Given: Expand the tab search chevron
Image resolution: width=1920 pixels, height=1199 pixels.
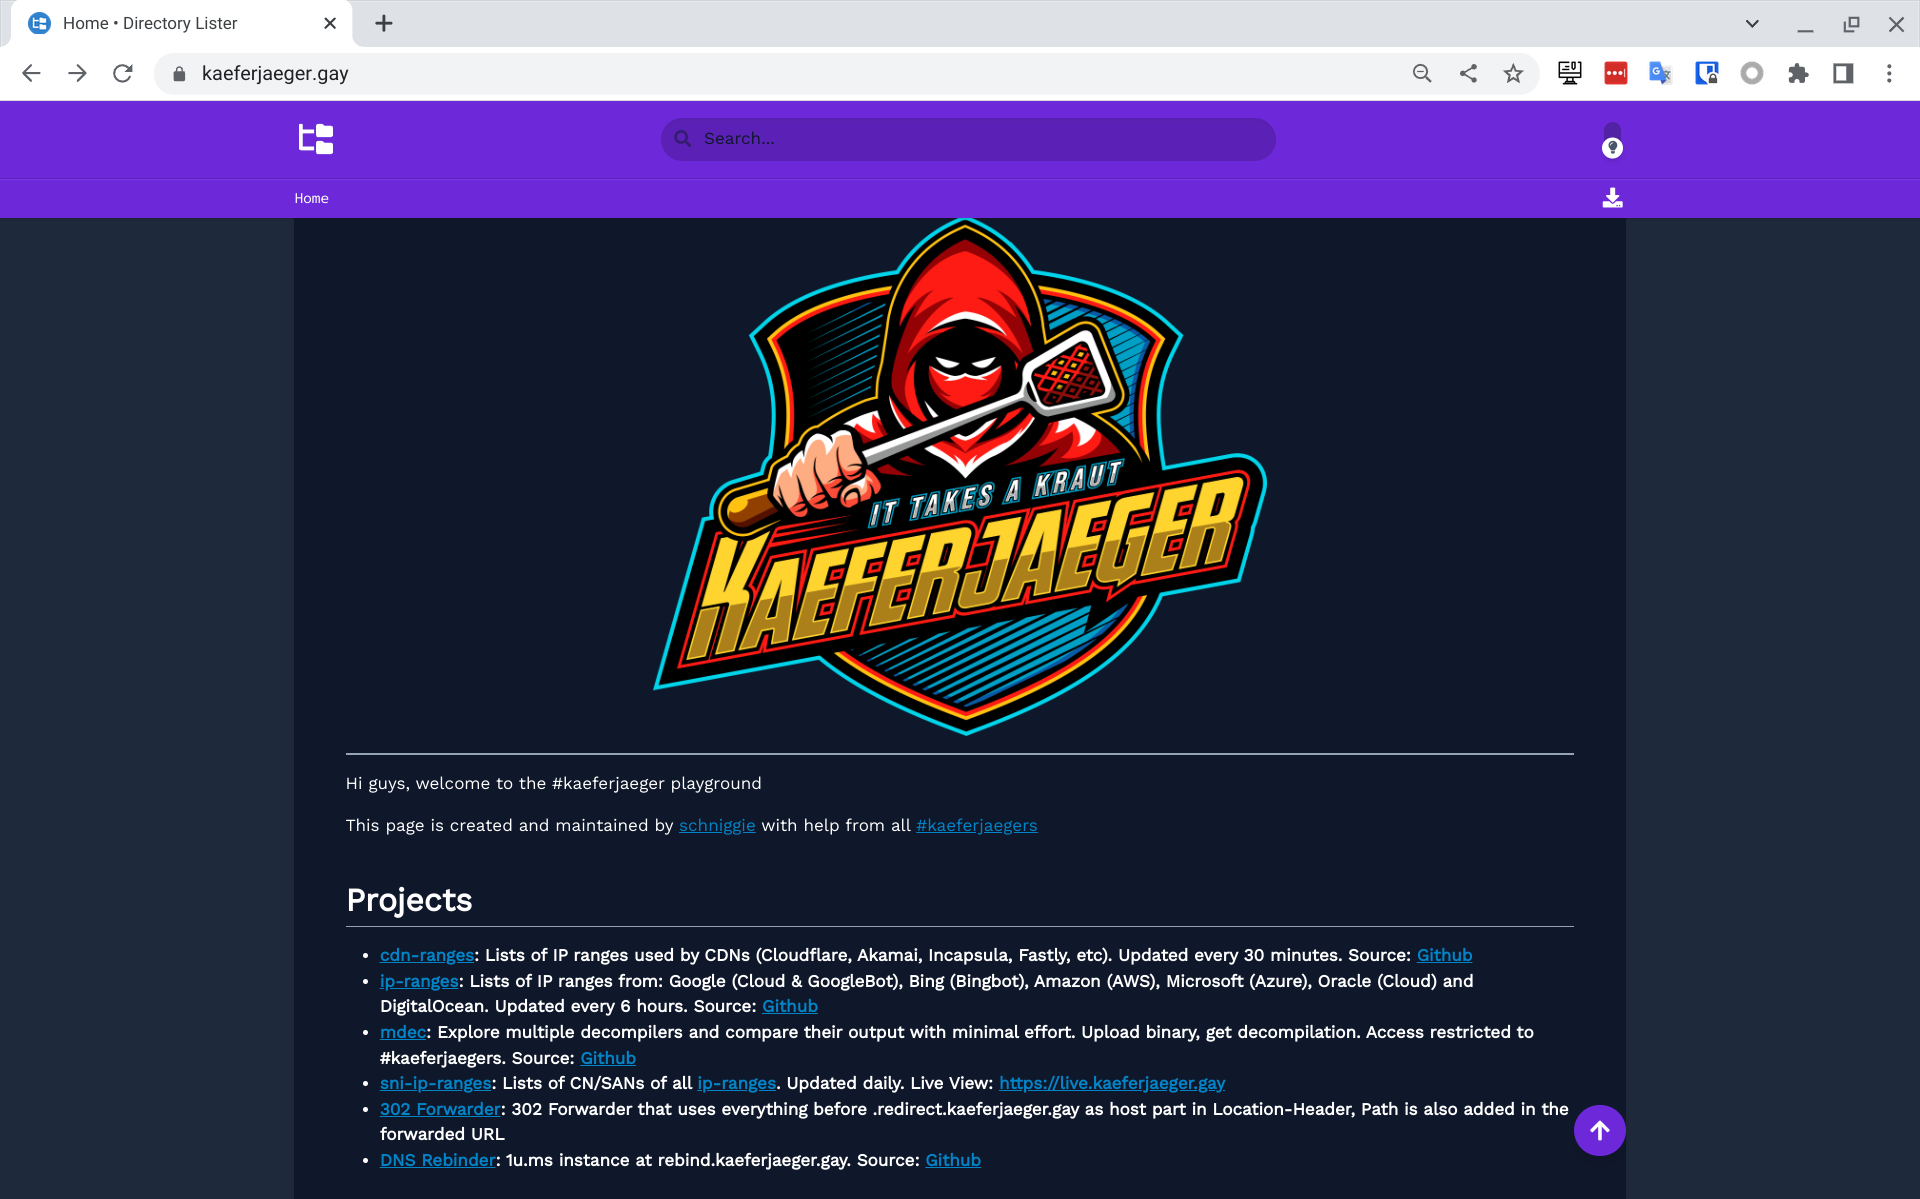Looking at the screenshot, I should point(1752,24).
